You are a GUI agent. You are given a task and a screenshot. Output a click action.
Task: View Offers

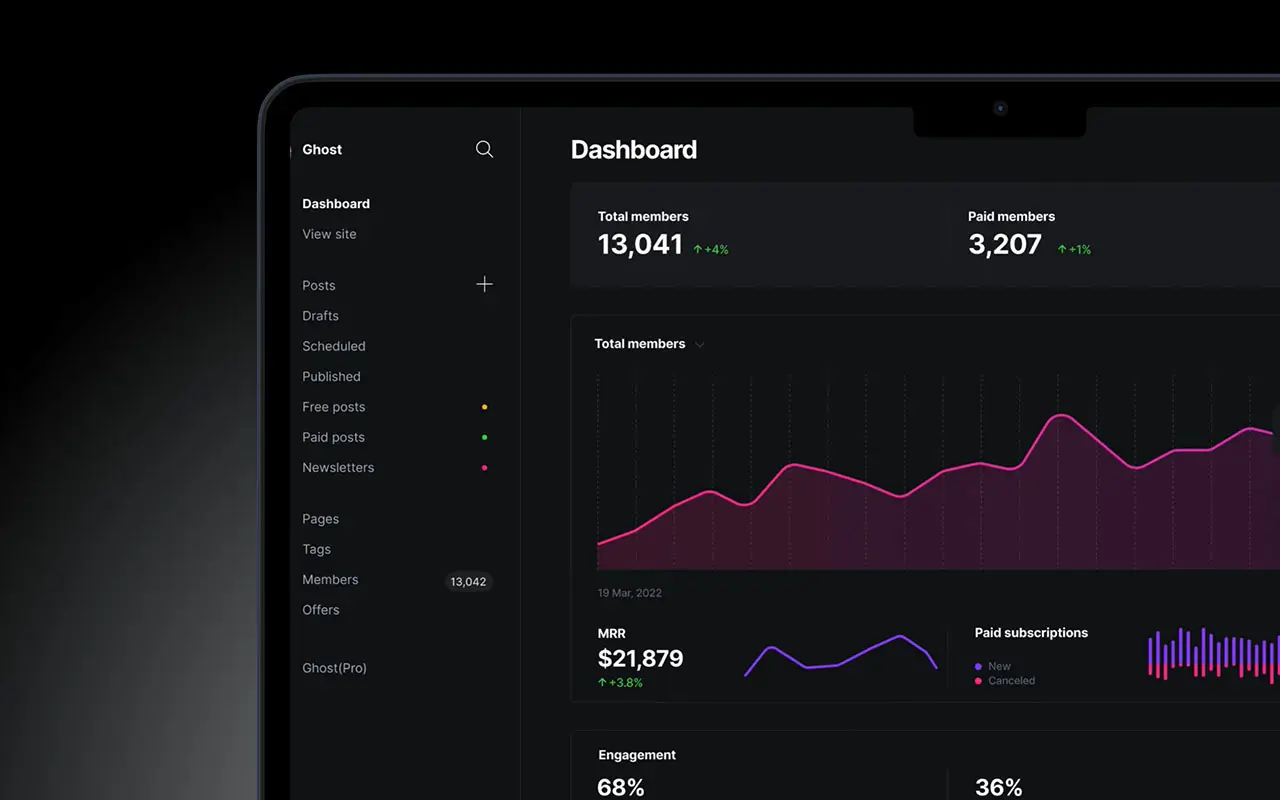click(x=320, y=610)
